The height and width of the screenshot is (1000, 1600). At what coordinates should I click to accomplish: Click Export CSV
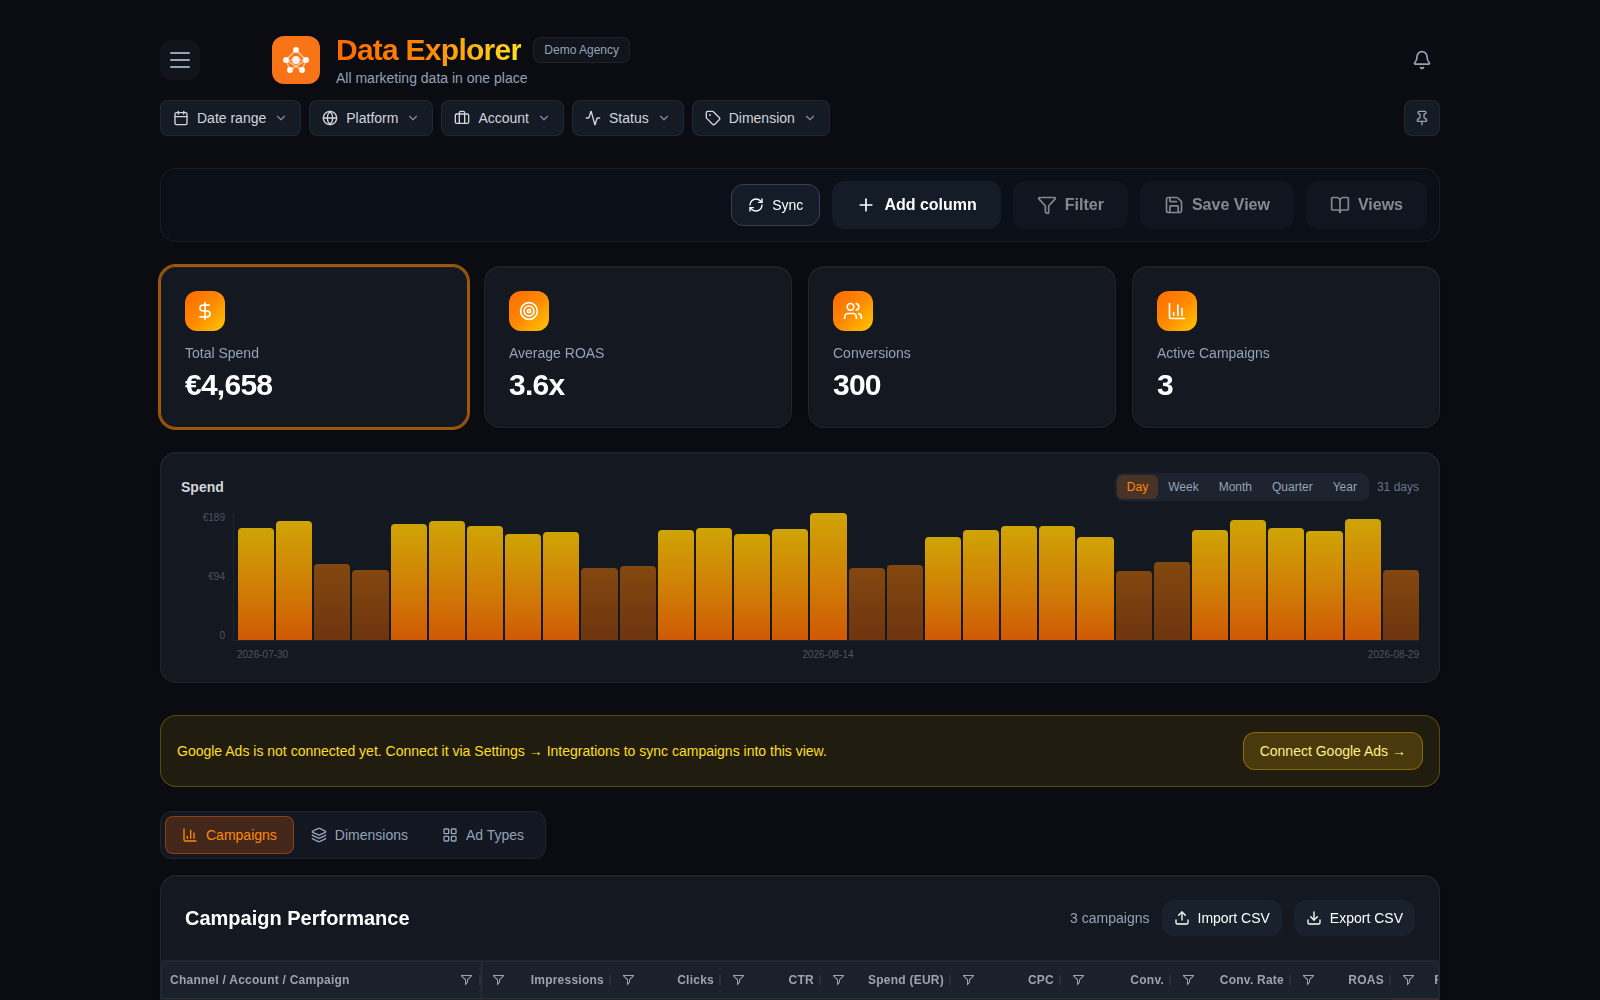(x=1354, y=918)
